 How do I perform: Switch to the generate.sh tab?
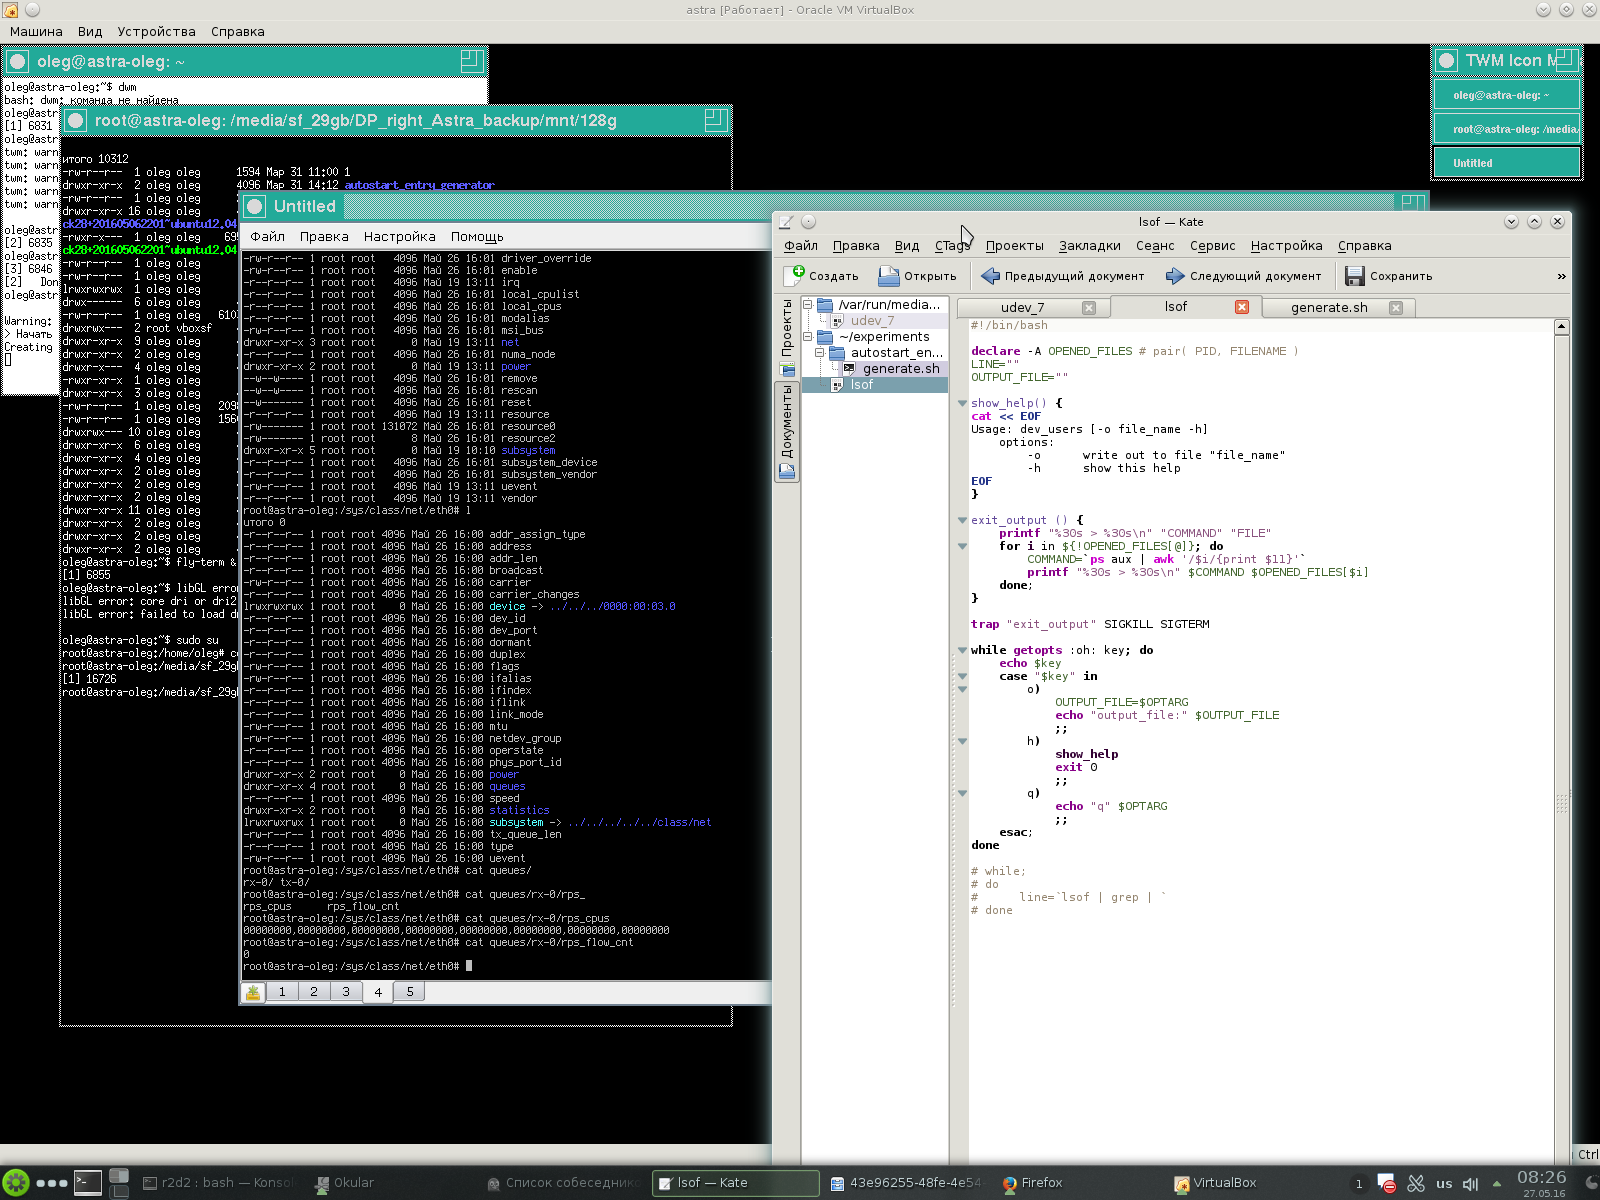pyautogui.click(x=1328, y=308)
